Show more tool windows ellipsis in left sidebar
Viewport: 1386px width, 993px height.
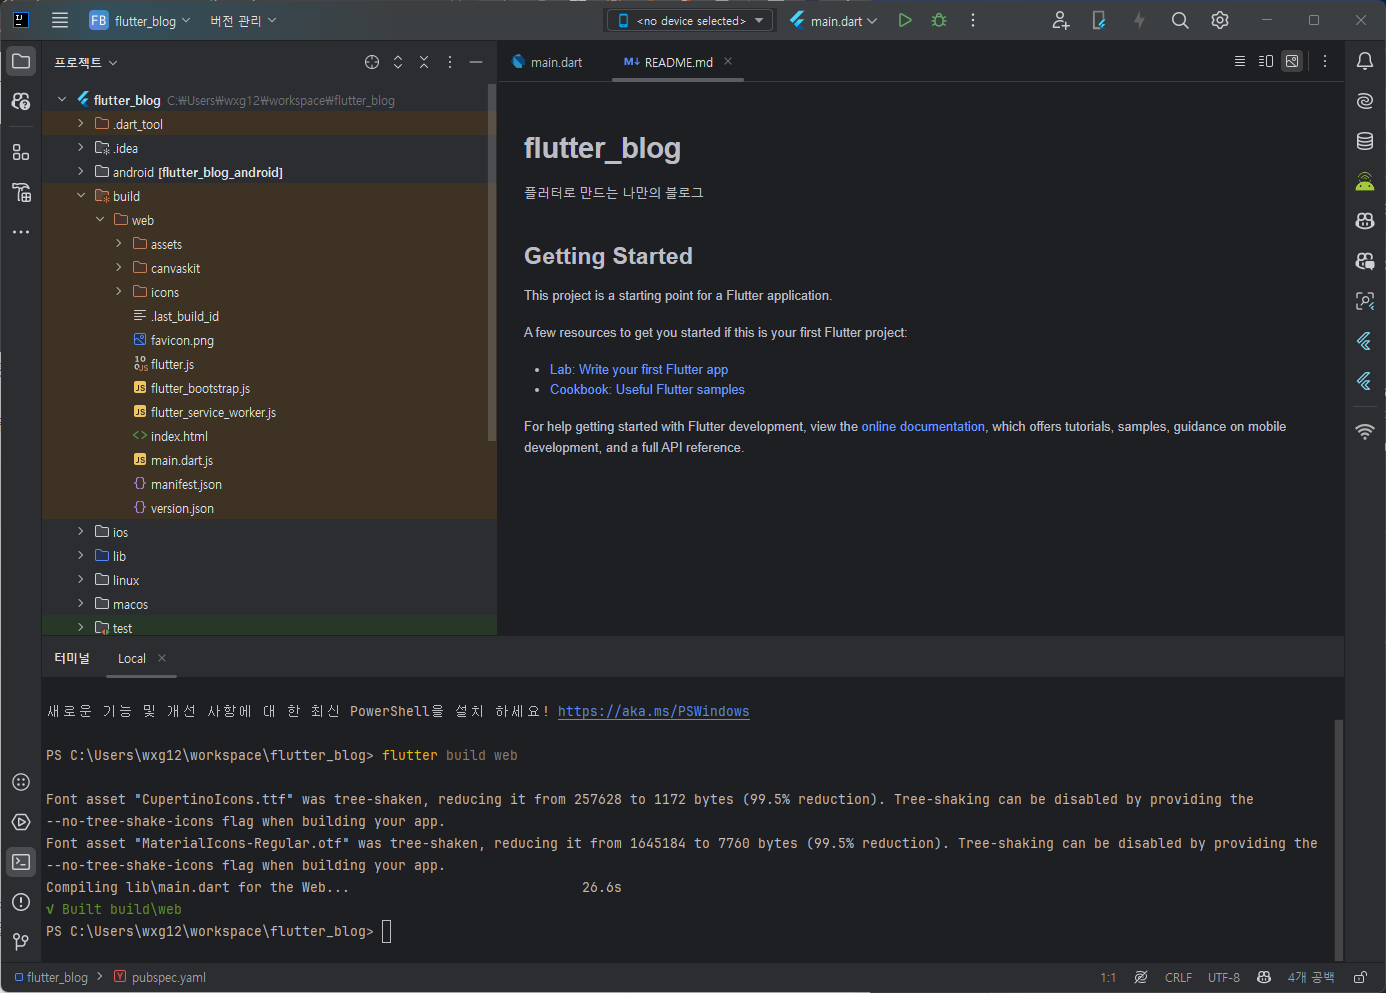(x=21, y=232)
